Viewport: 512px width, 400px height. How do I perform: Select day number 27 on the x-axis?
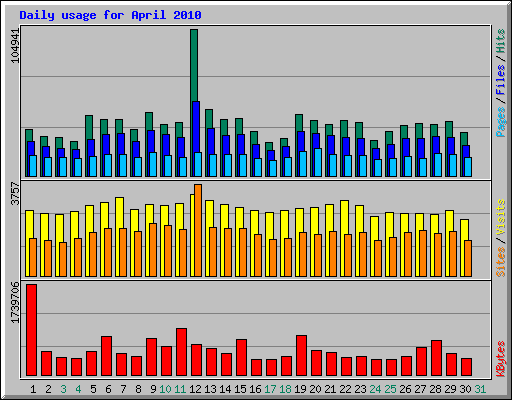(x=420, y=389)
